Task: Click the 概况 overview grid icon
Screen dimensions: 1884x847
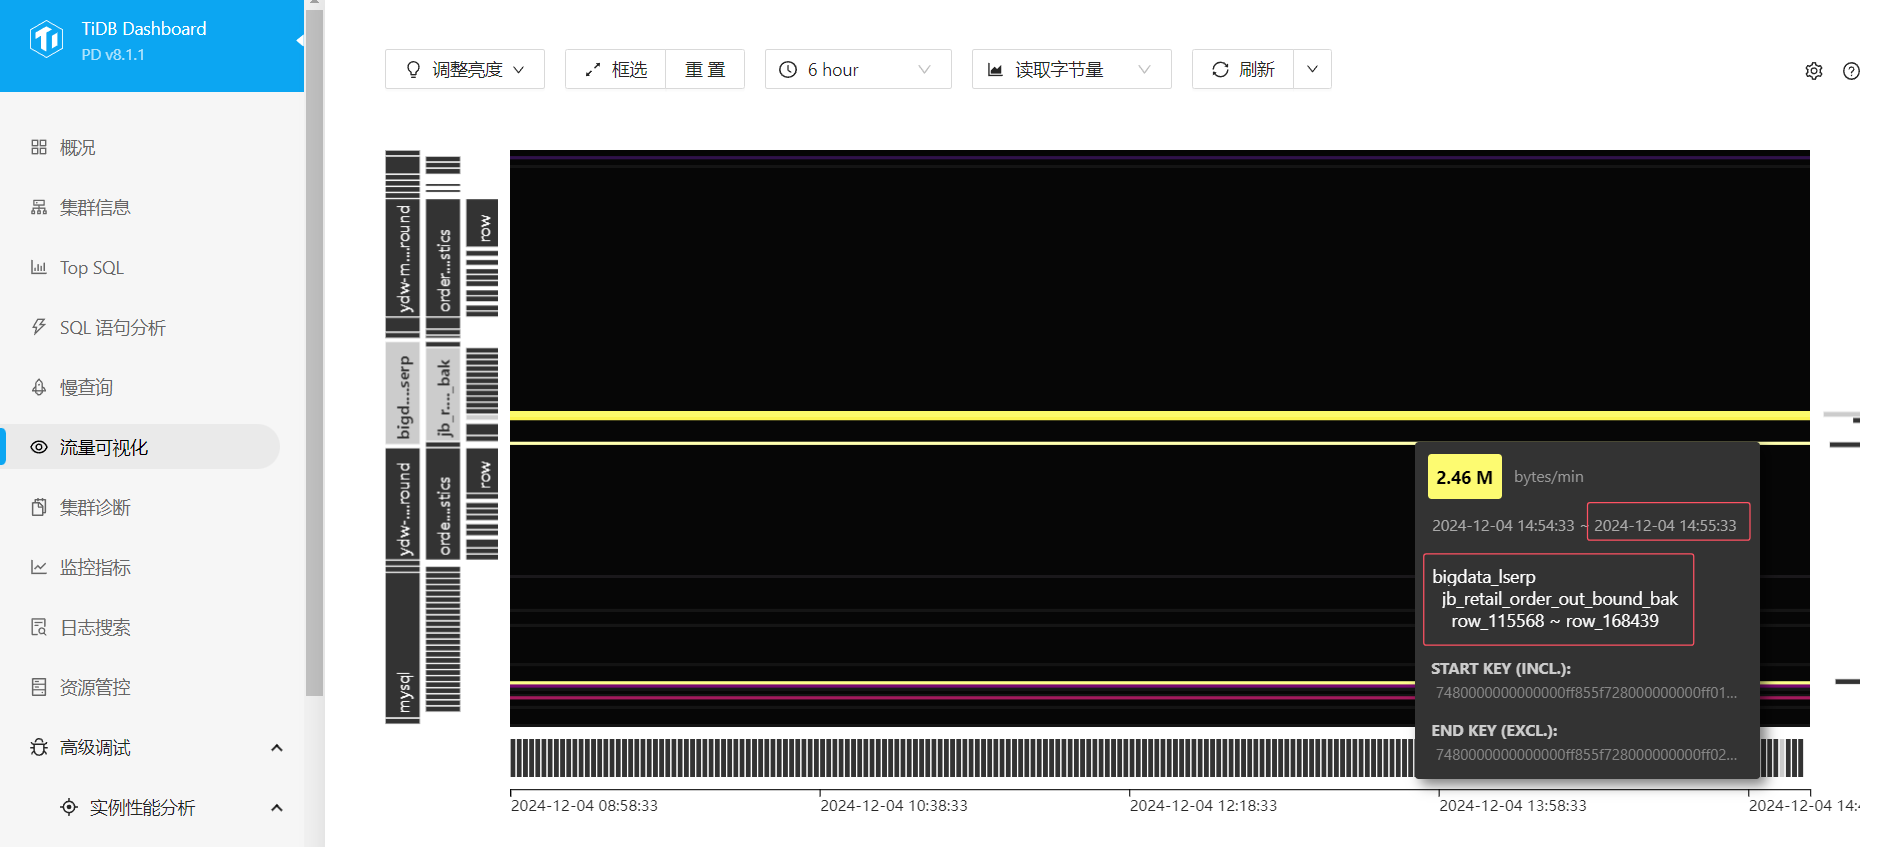Action: [x=39, y=147]
